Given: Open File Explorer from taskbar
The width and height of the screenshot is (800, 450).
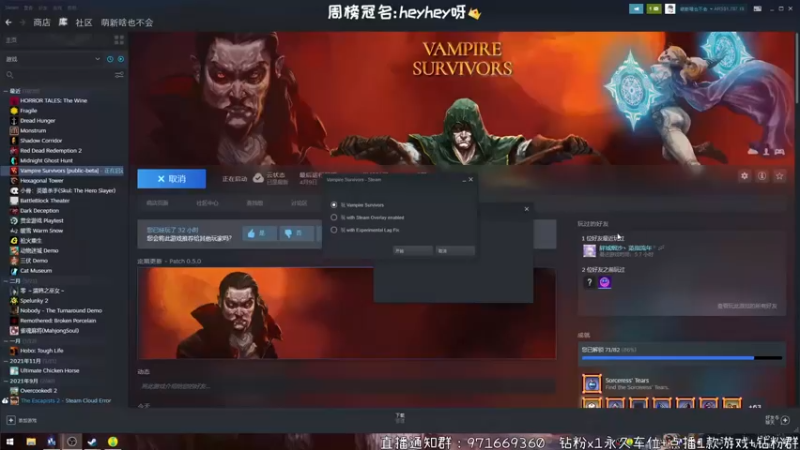Looking at the screenshot, I should pyautogui.click(x=31, y=441).
